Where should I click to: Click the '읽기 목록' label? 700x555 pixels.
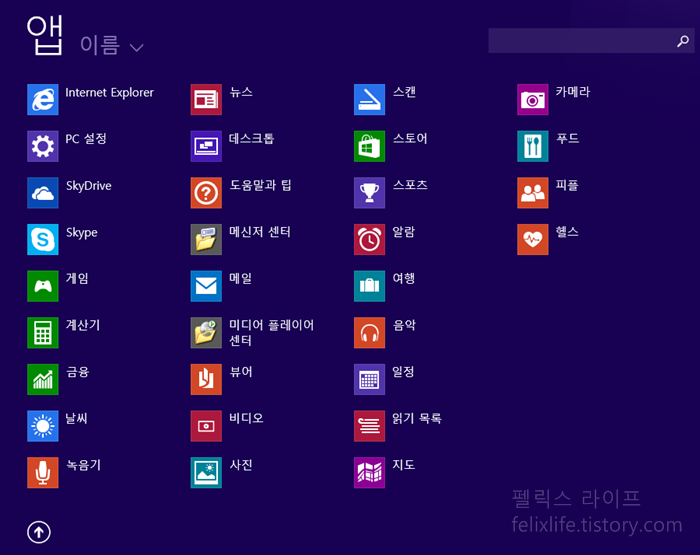417,418
